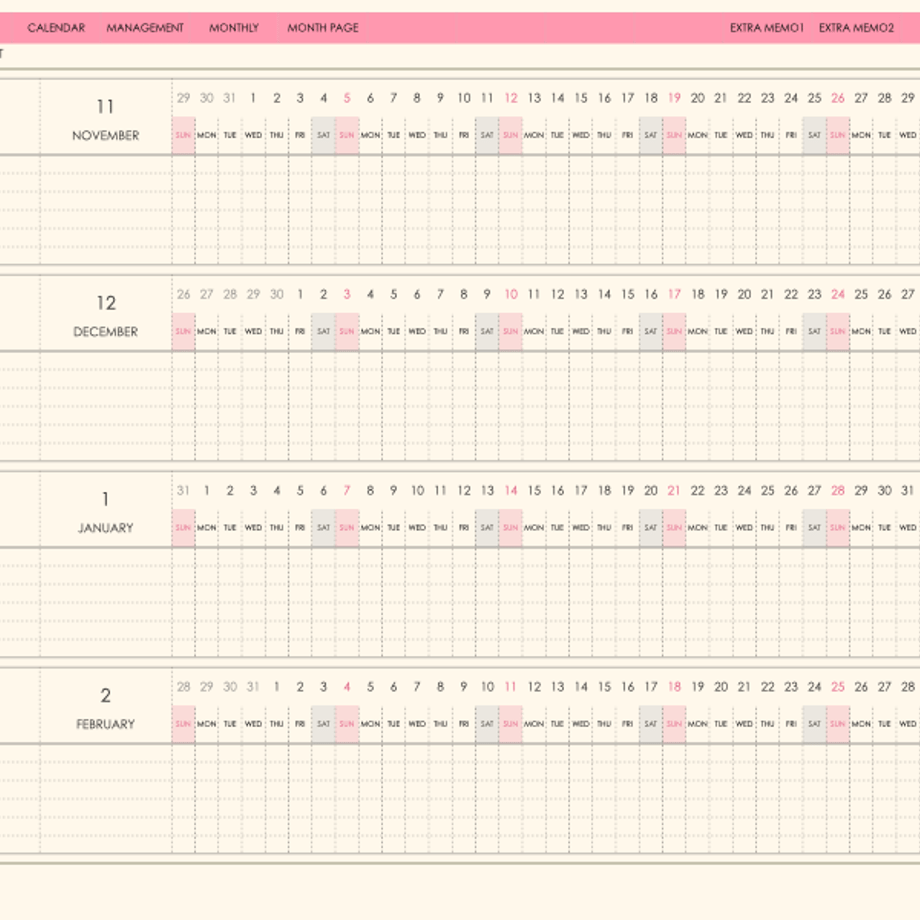Open the CALENDAR tab
This screenshot has width=920, height=920.
point(56,28)
